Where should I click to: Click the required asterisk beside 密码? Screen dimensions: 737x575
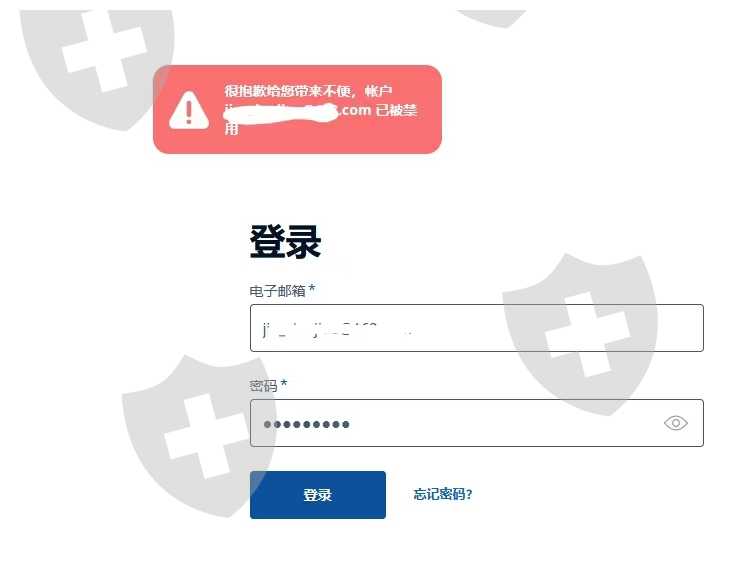tap(284, 384)
